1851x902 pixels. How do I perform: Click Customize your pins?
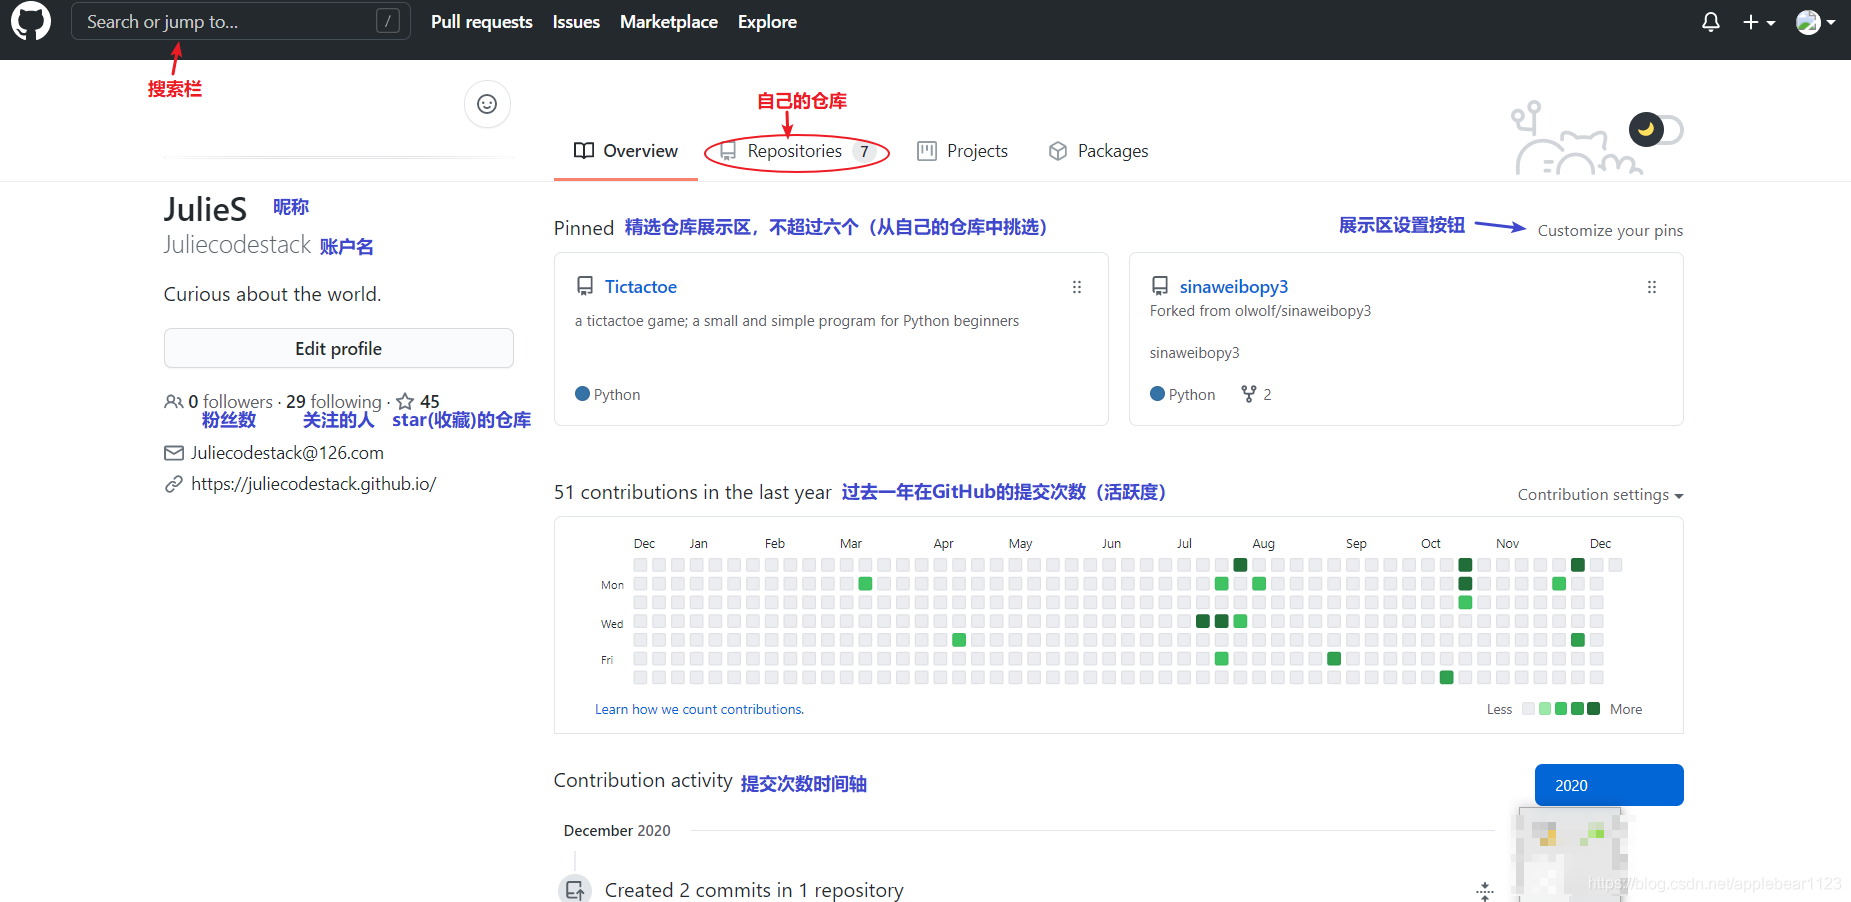[1610, 230]
